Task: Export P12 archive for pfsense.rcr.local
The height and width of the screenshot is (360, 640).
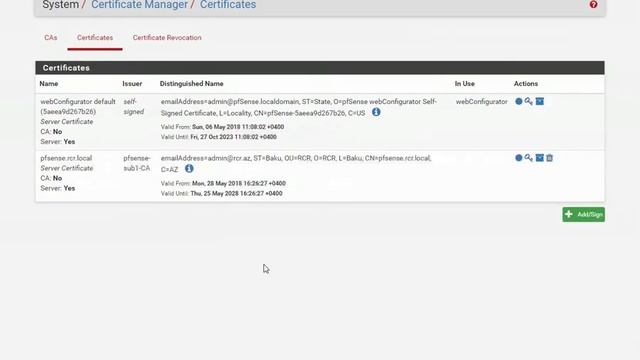Action: (540, 158)
